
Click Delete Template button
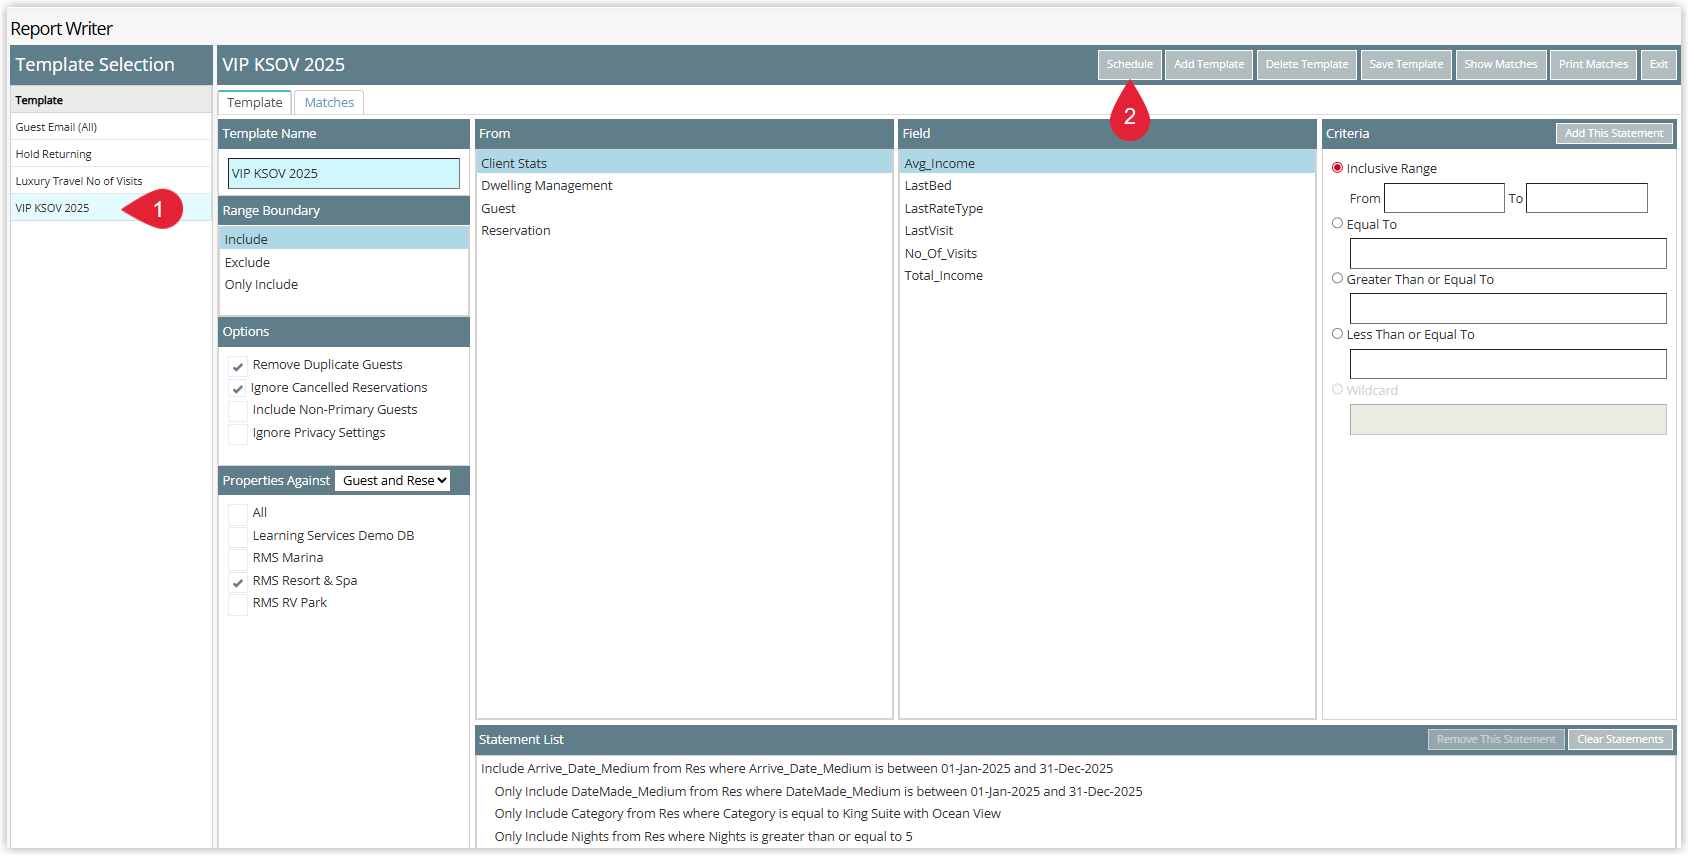click(x=1306, y=65)
